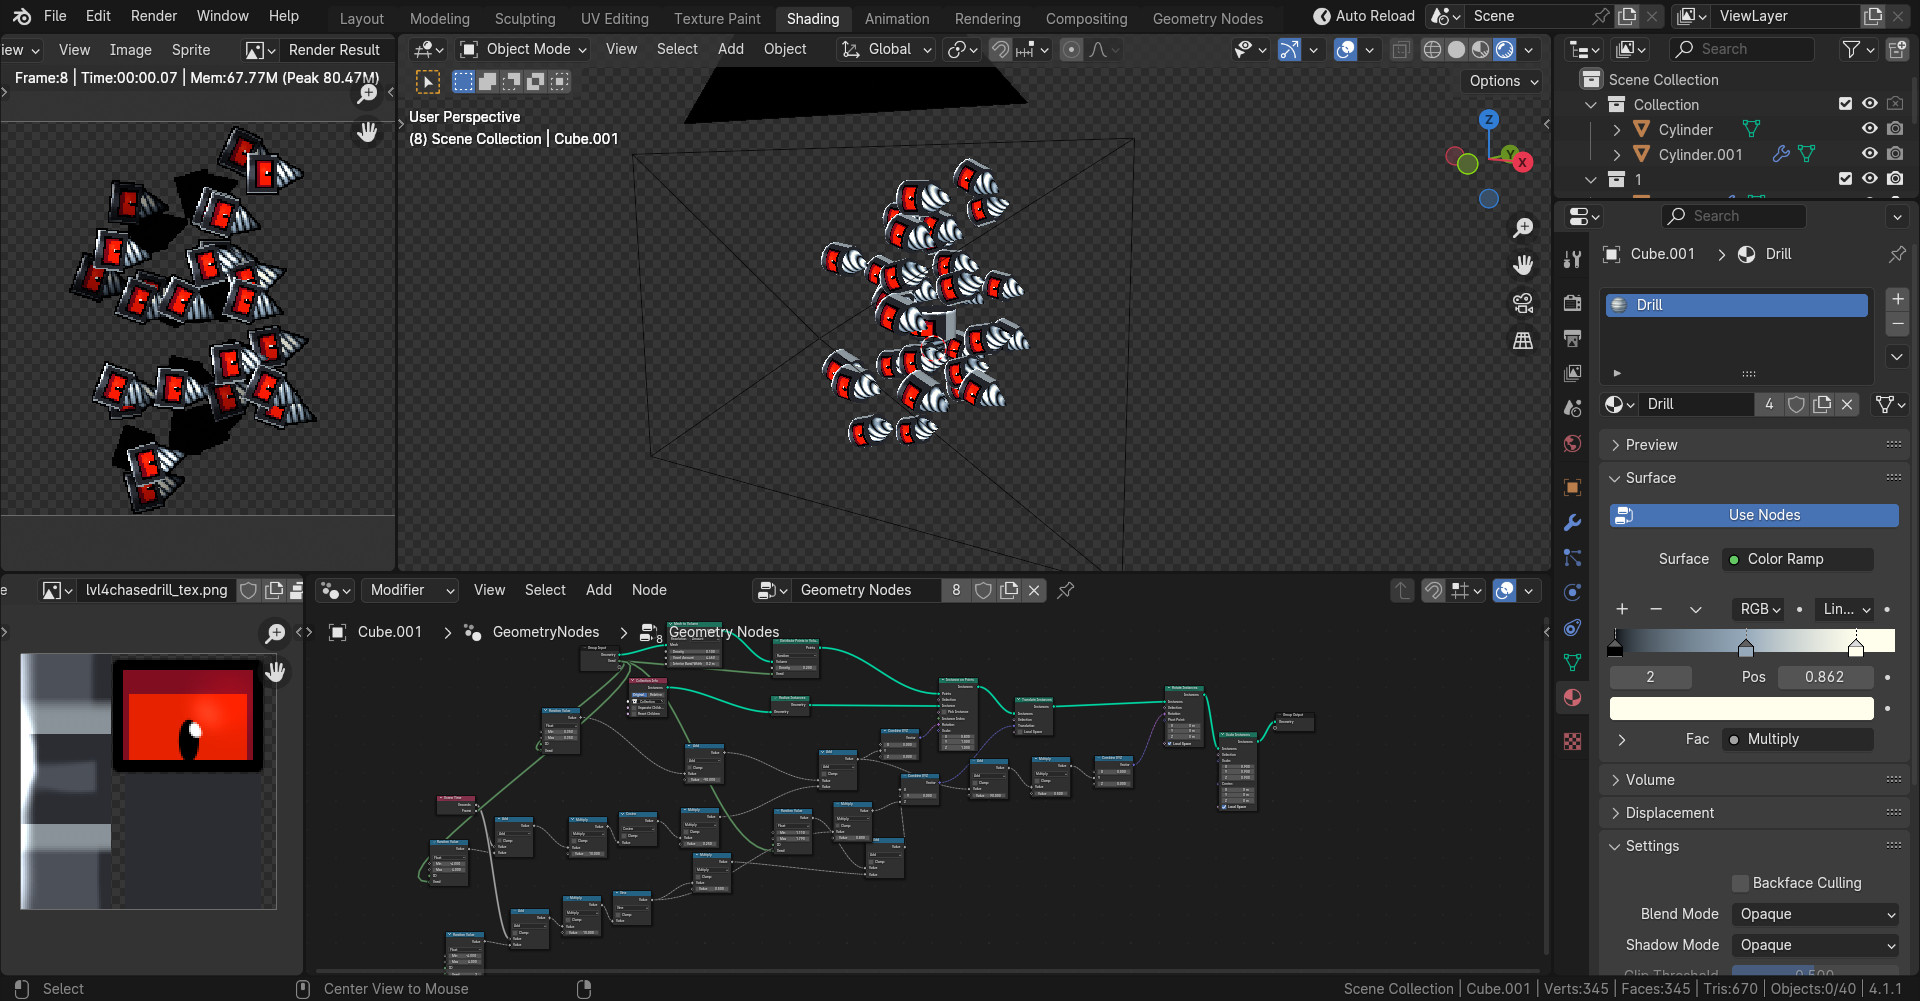Open the Tool properties tab
Screen dimensions: 1920x1001
pyautogui.click(x=1572, y=260)
